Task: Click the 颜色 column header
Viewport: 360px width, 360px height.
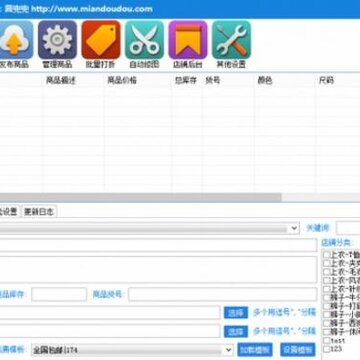Action: (265, 80)
